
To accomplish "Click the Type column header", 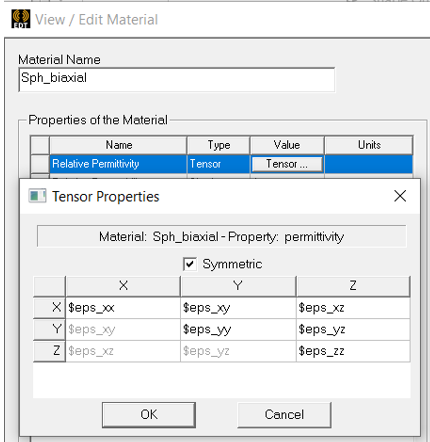I will [219, 145].
